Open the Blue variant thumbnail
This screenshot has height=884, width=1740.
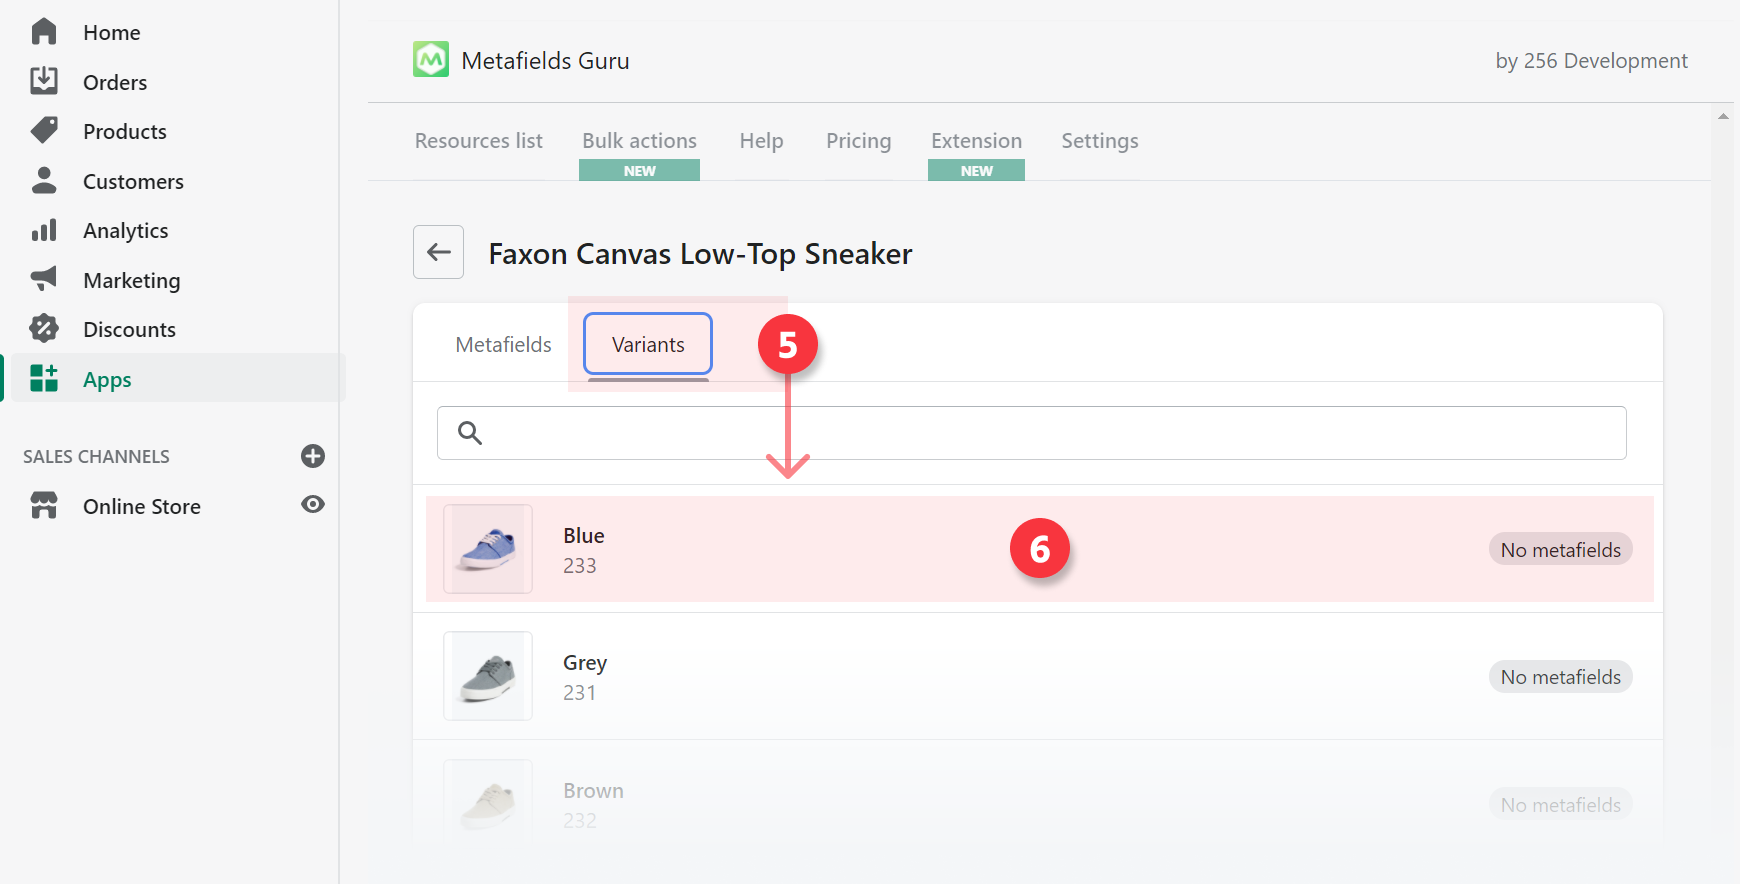tap(488, 549)
